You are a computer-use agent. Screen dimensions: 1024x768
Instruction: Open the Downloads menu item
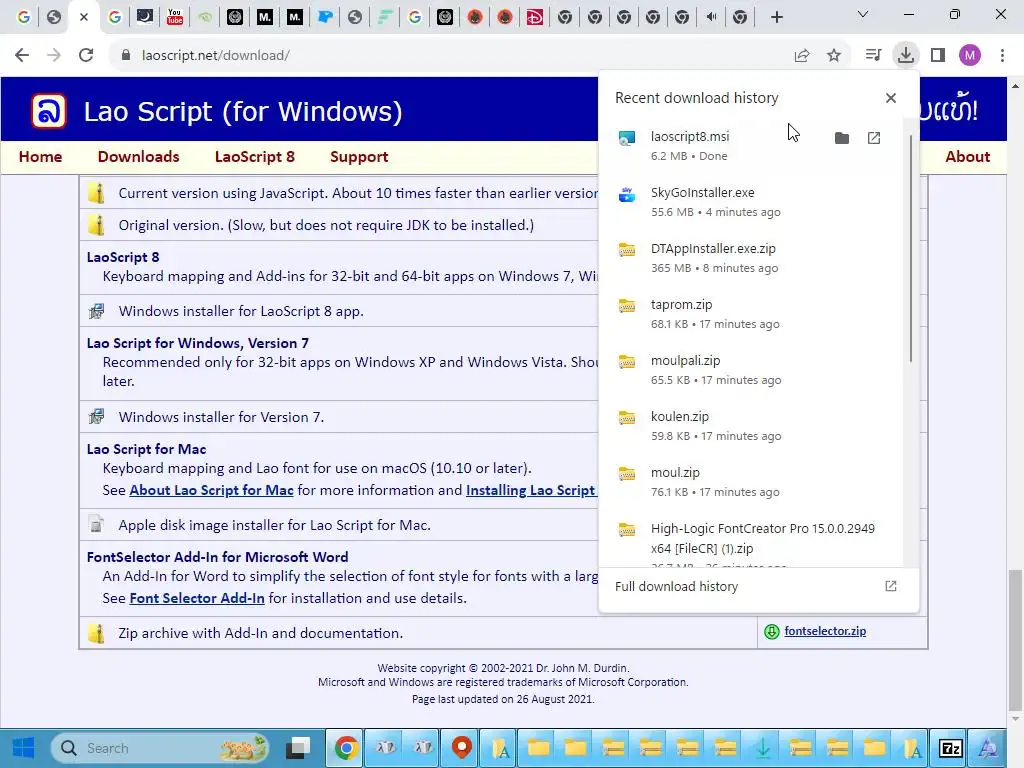(138, 157)
